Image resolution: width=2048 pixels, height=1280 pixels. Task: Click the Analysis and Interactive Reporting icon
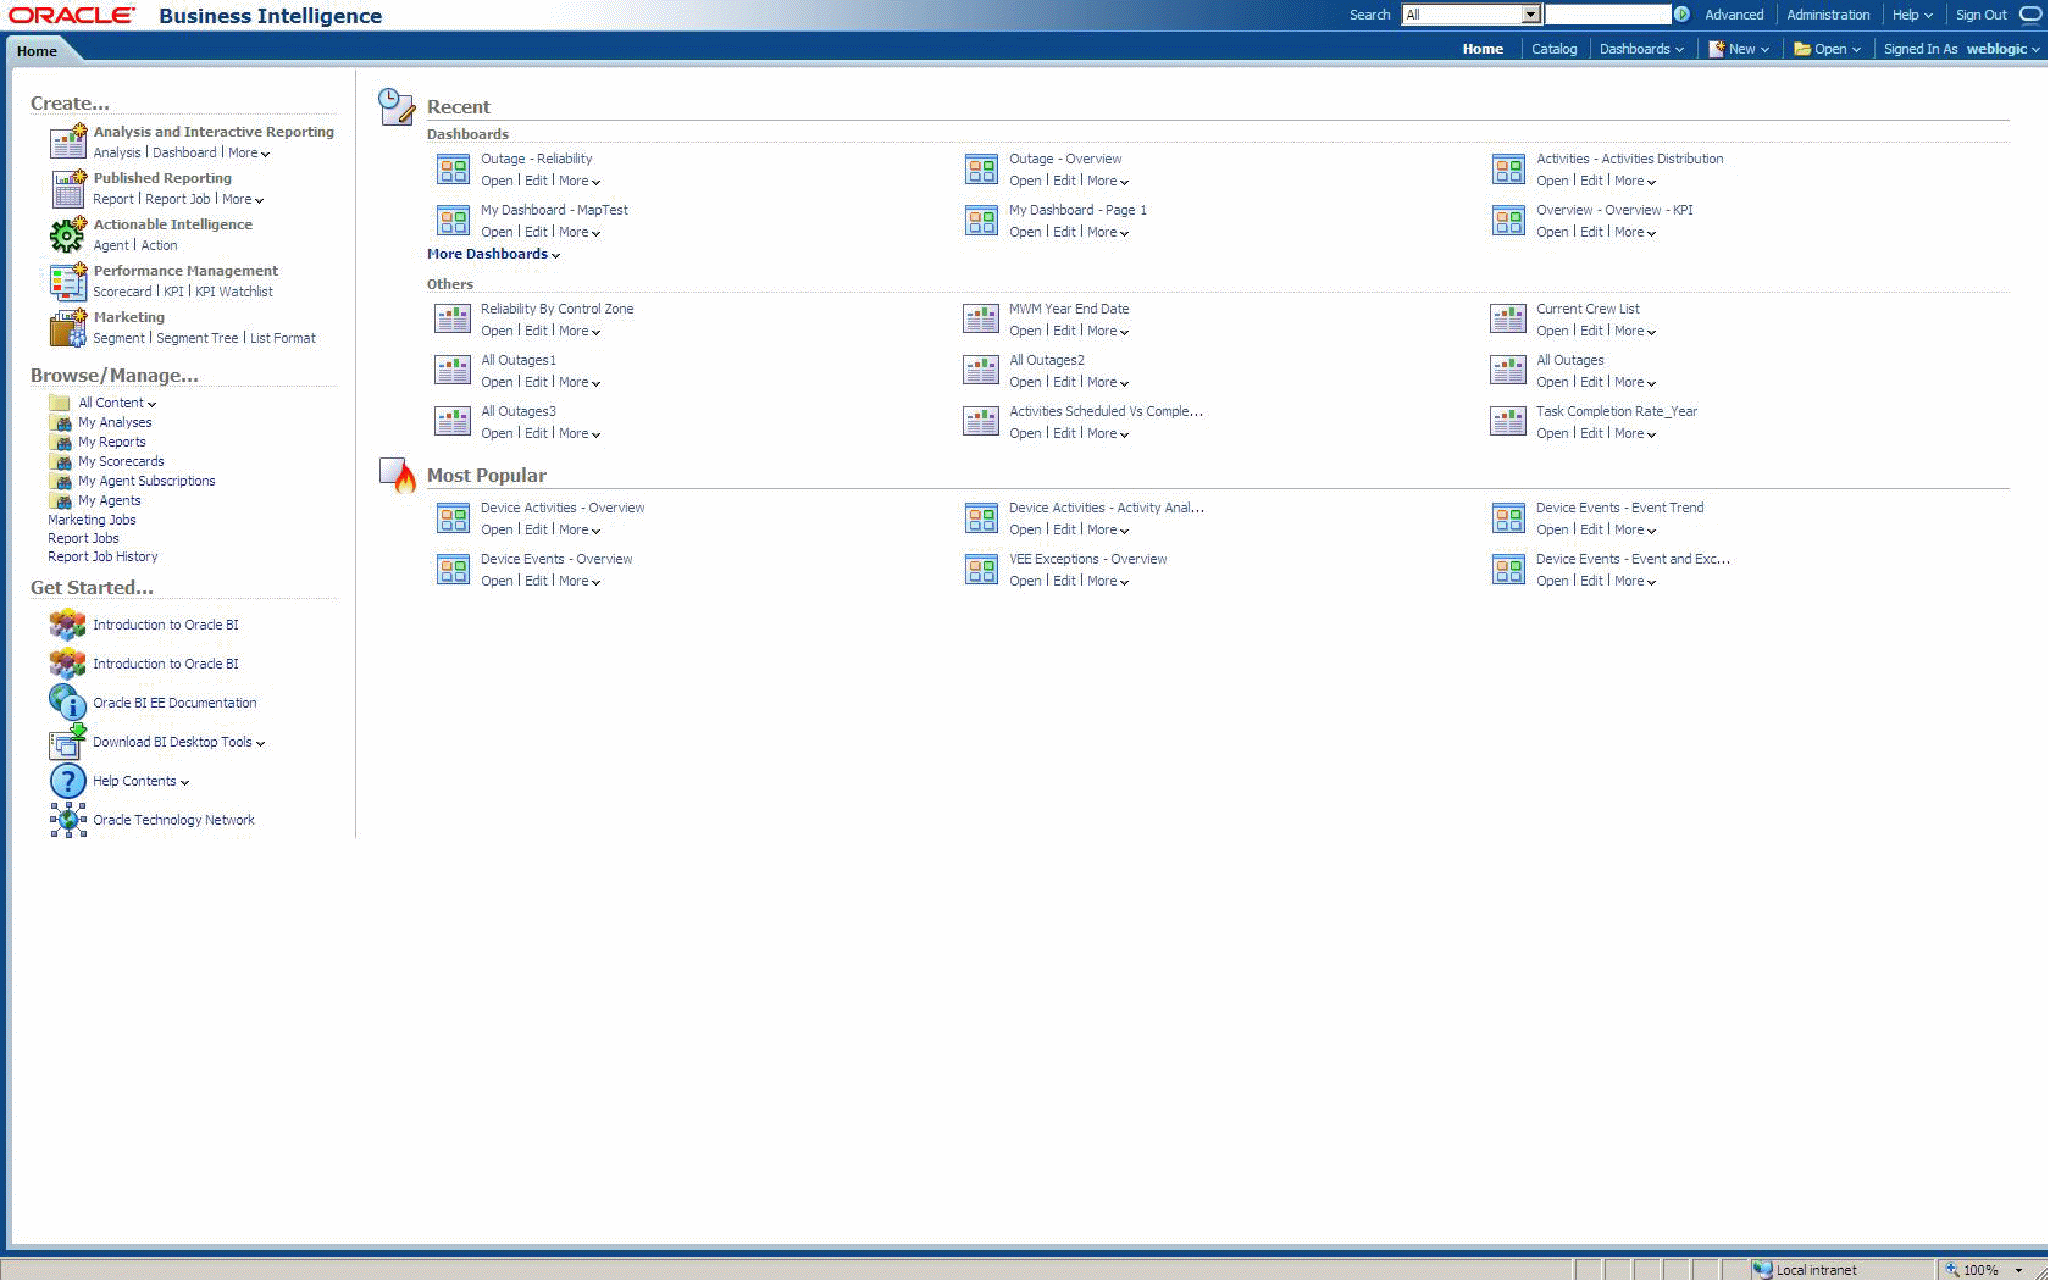68,141
